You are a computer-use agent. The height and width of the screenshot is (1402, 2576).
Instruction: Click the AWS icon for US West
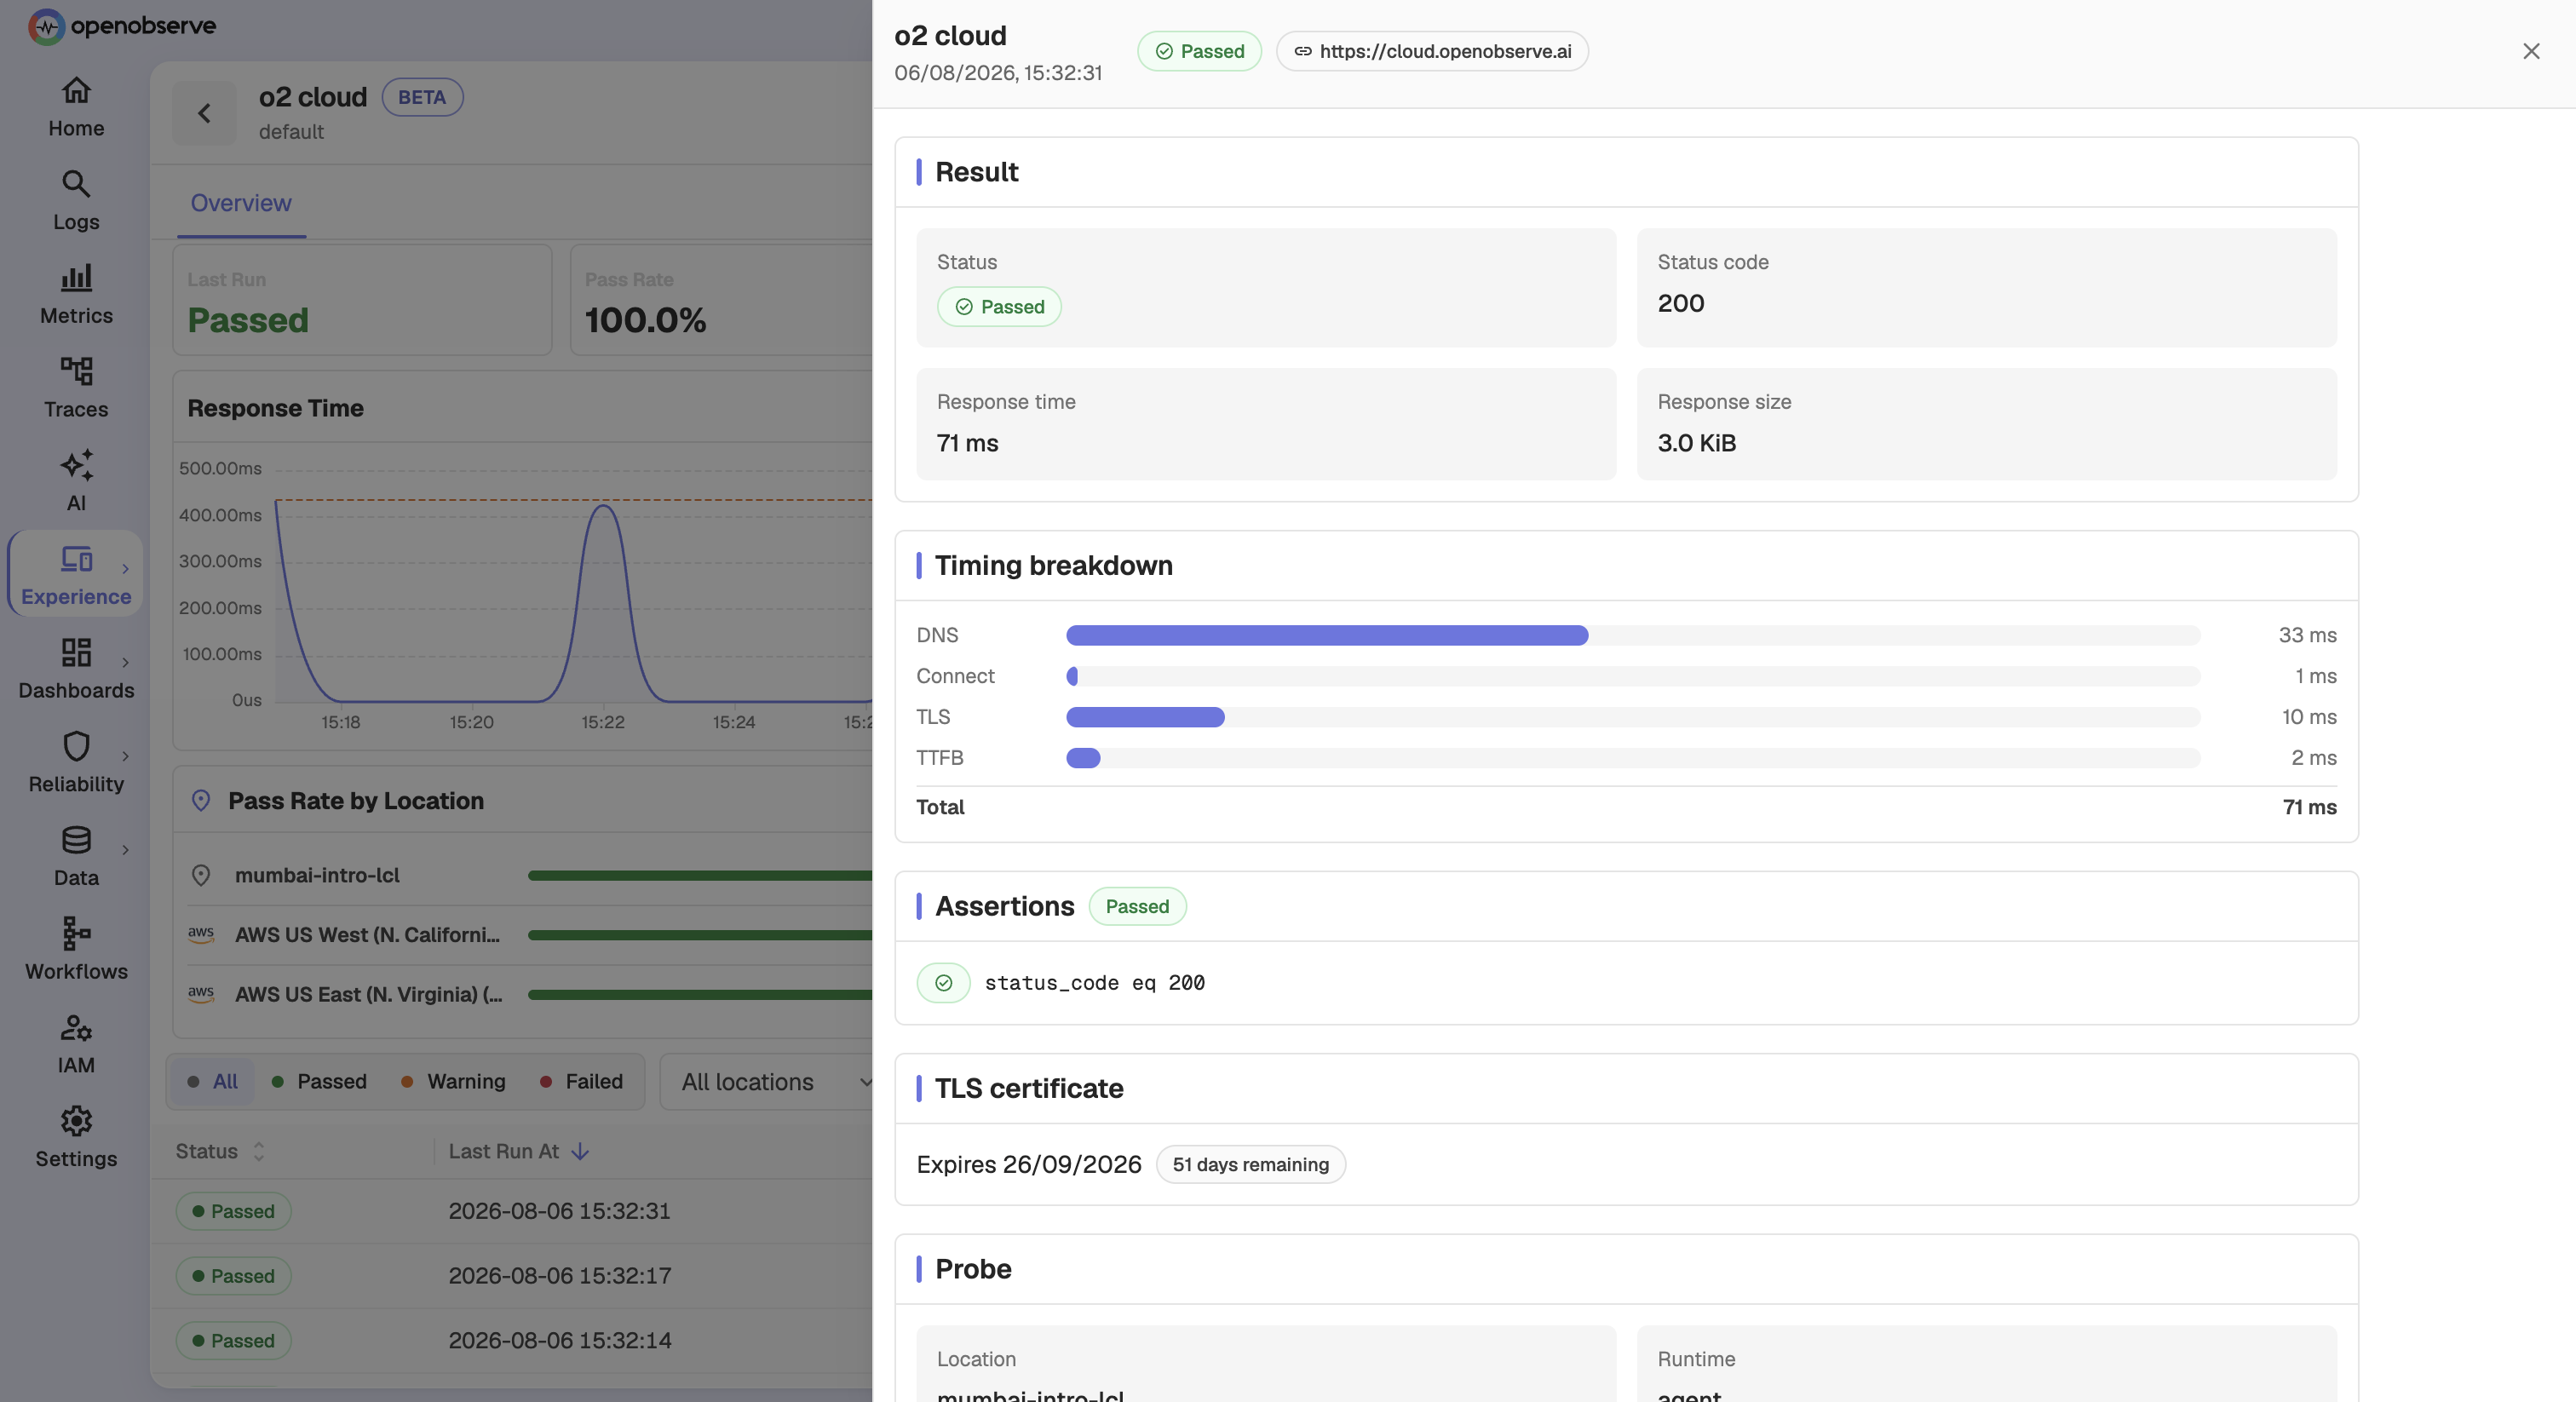(x=201, y=934)
